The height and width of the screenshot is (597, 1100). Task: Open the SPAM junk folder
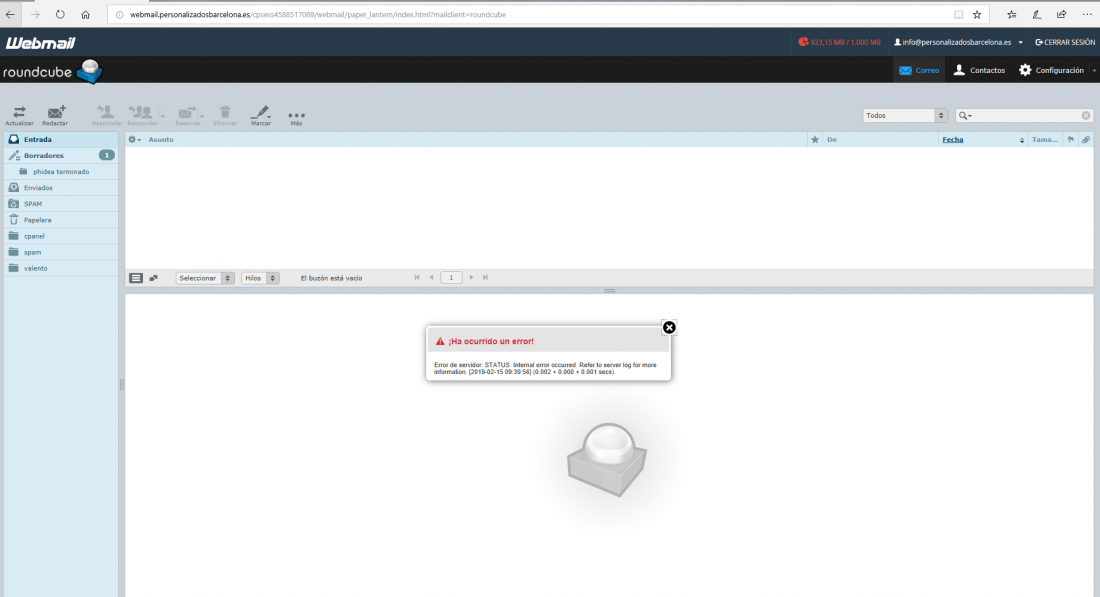click(x=60, y=204)
